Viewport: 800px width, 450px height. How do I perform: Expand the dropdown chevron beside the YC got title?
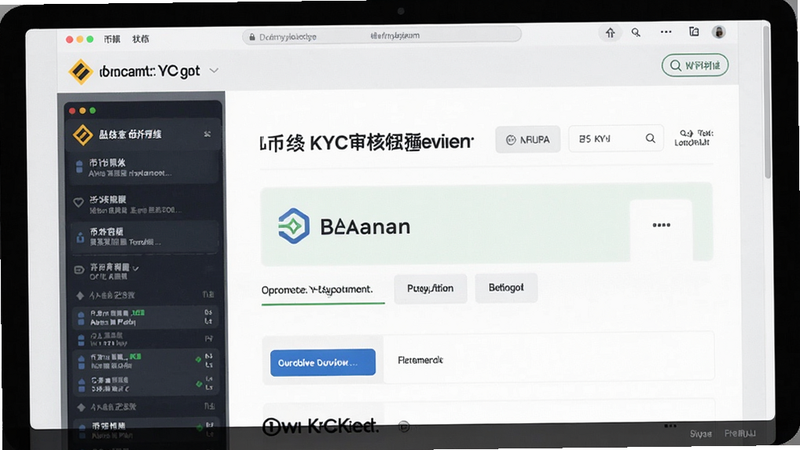[214, 70]
